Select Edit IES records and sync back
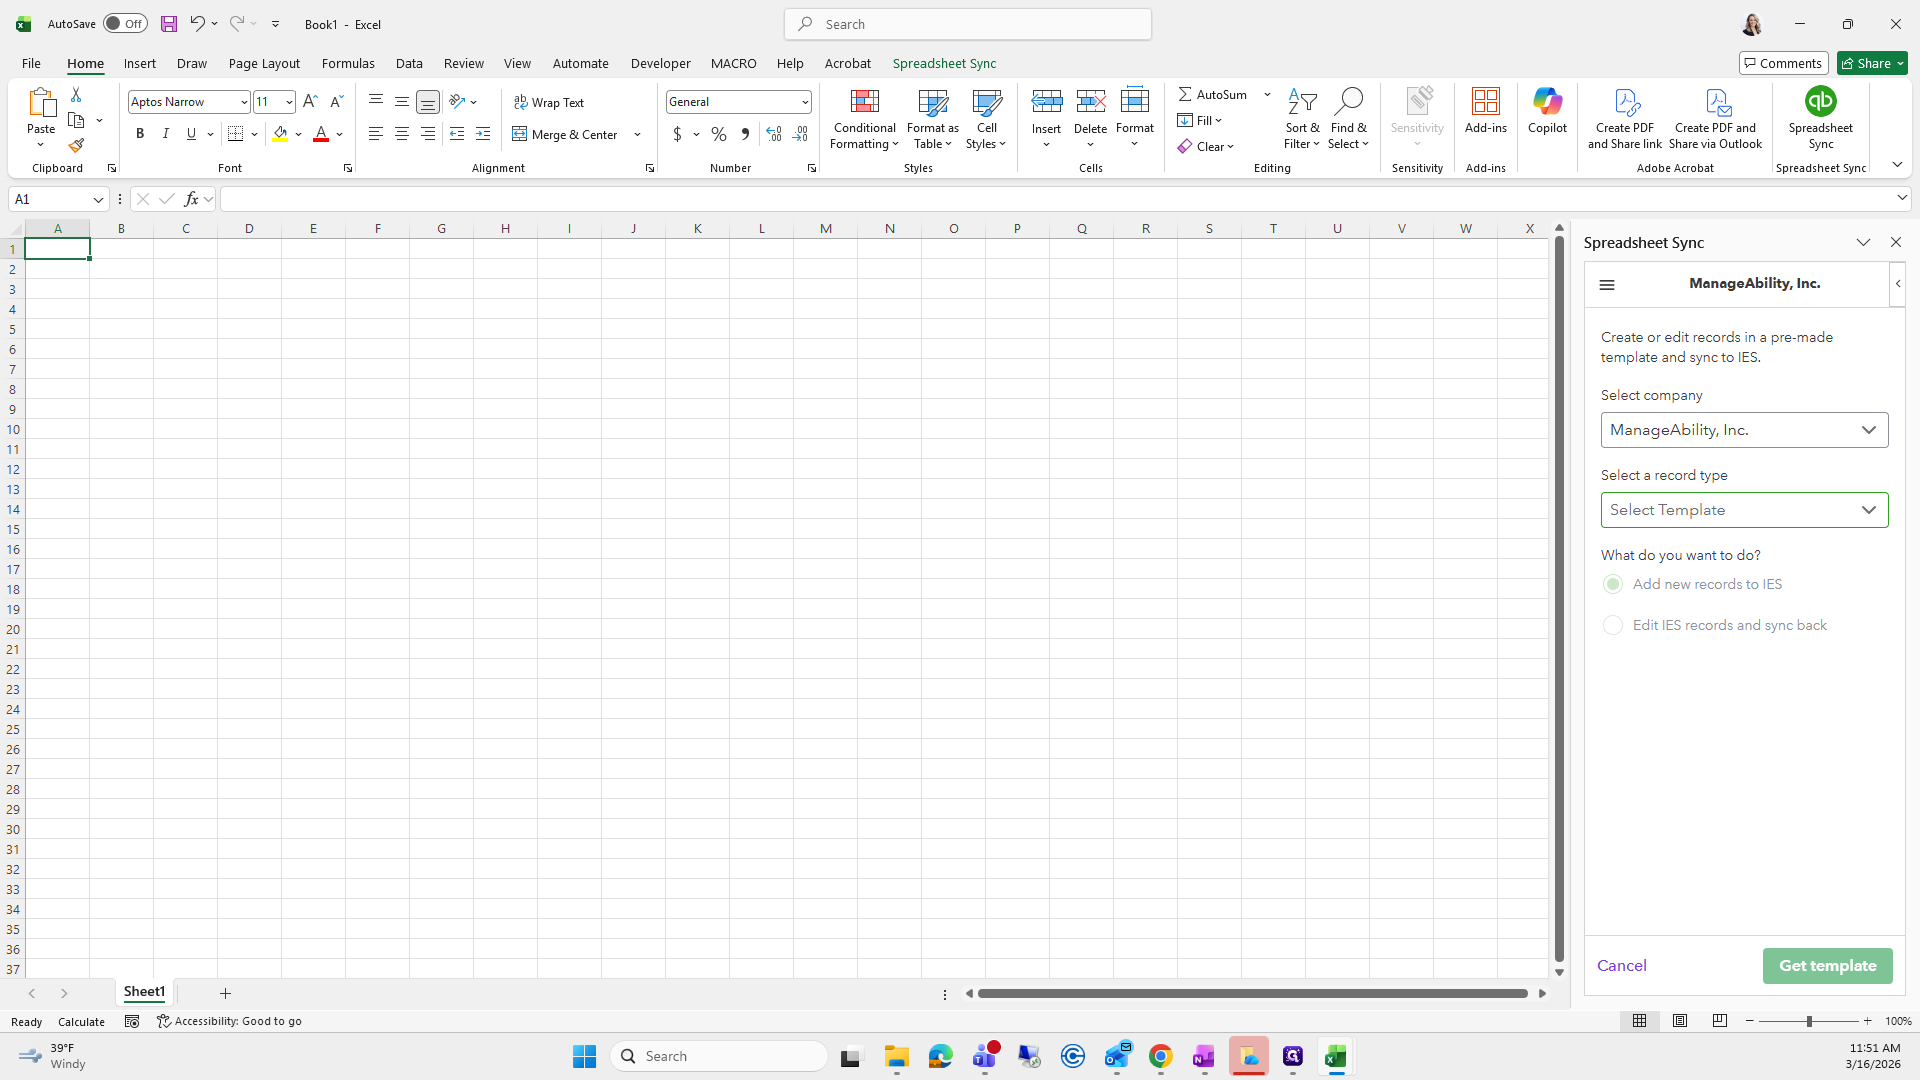Viewport: 1920px width, 1080px height. 1613,625
